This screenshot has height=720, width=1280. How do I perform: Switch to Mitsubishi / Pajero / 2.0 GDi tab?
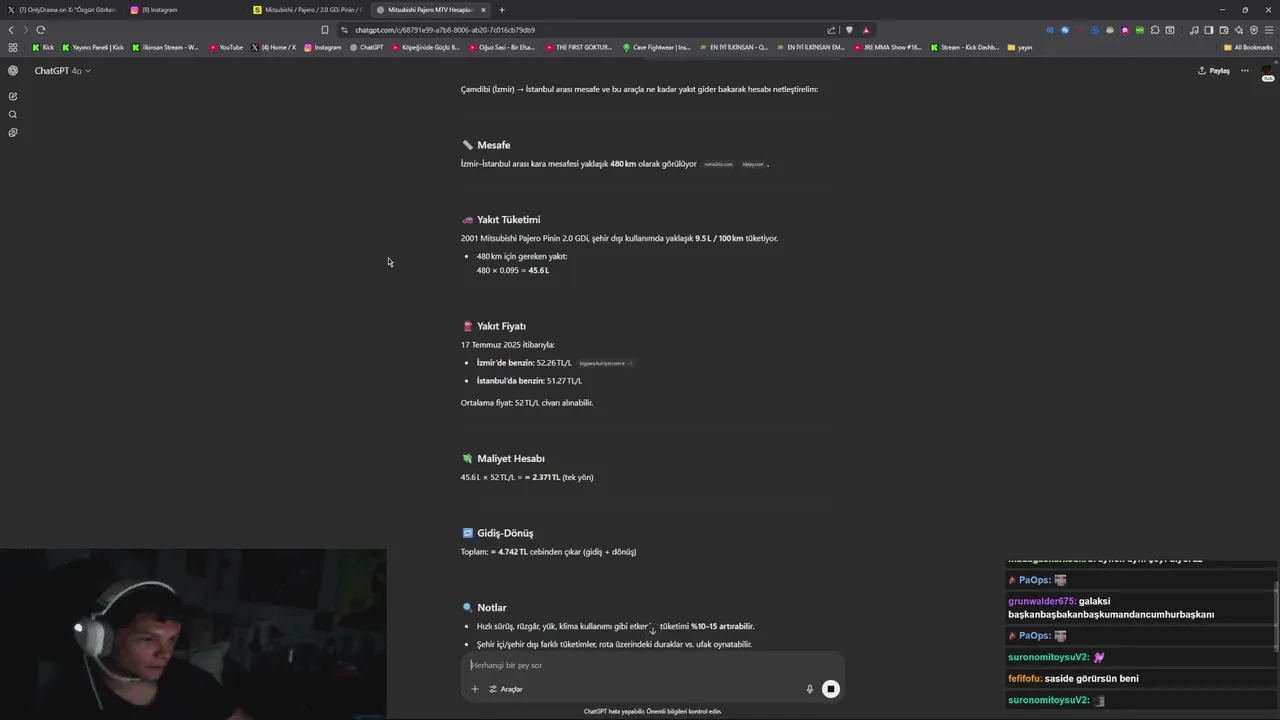[x=308, y=10]
